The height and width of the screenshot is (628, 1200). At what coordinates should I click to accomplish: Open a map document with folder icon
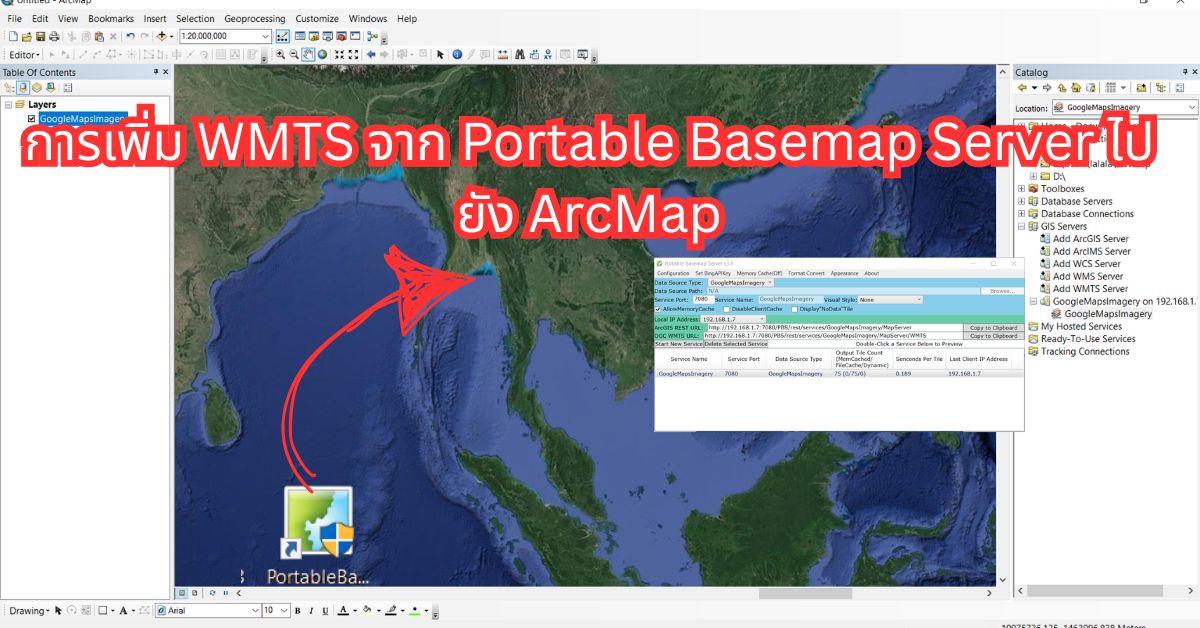pos(26,36)
